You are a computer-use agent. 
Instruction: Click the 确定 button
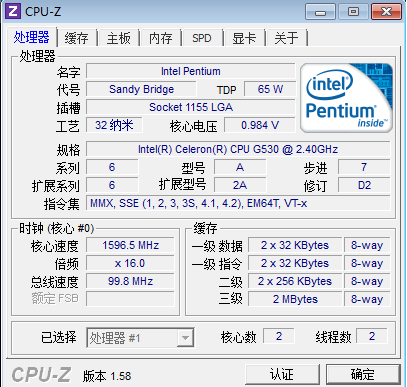coord(363,374)
